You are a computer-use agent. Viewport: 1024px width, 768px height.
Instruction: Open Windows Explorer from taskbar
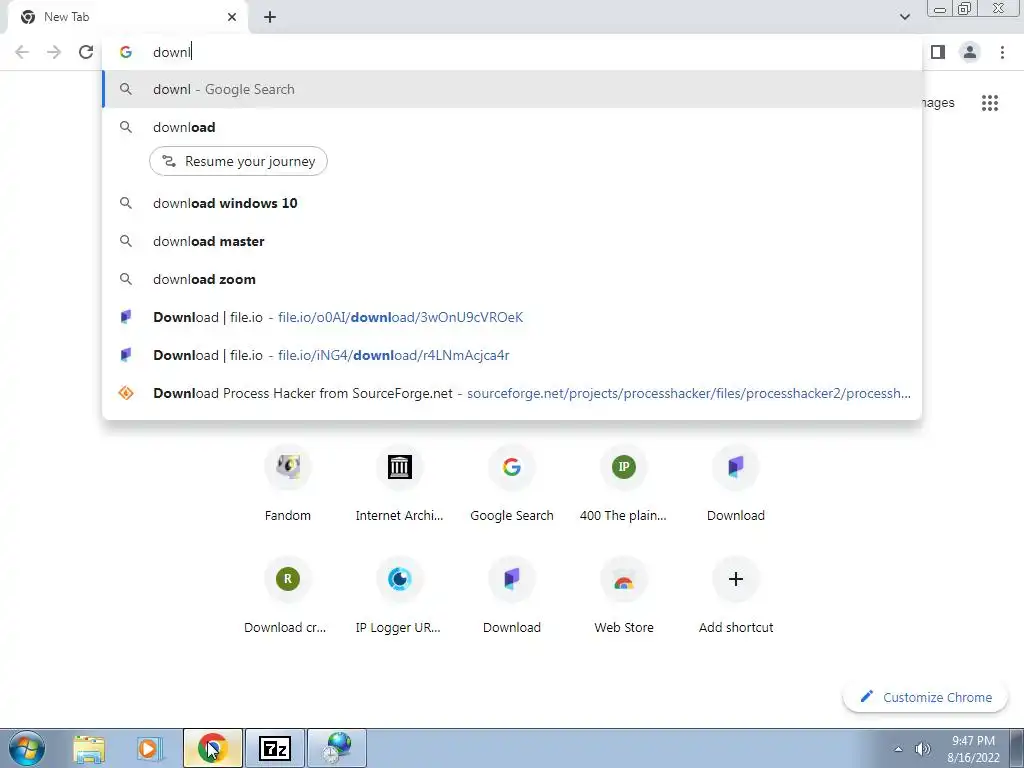pyautogui.click(x=89, y=748)
